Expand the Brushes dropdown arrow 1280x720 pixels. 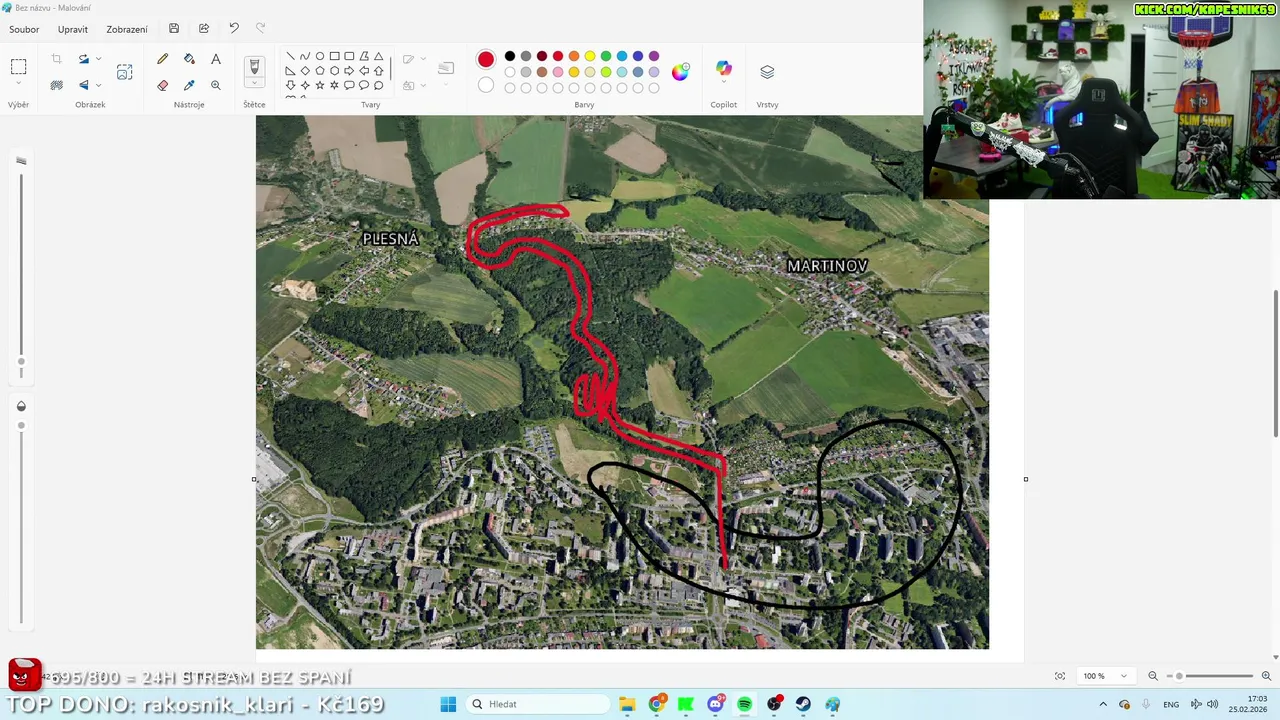[254, 84]
